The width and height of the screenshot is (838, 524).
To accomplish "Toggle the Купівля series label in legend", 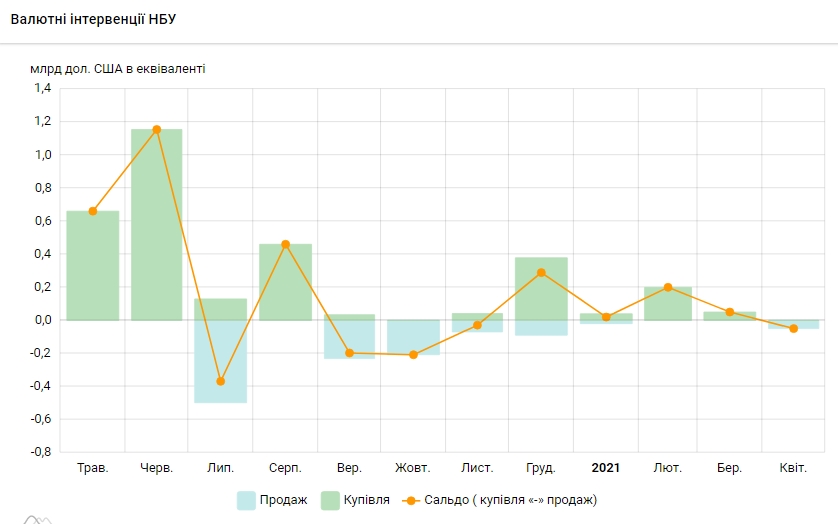I will pyautogui.click(x=366, y=500).
